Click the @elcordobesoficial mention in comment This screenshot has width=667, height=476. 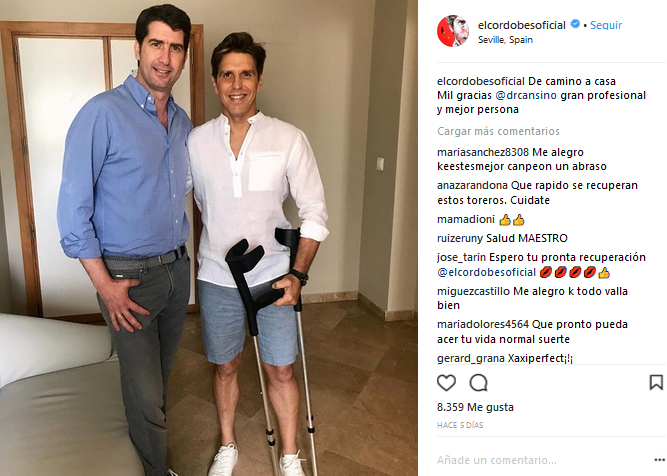486,272
